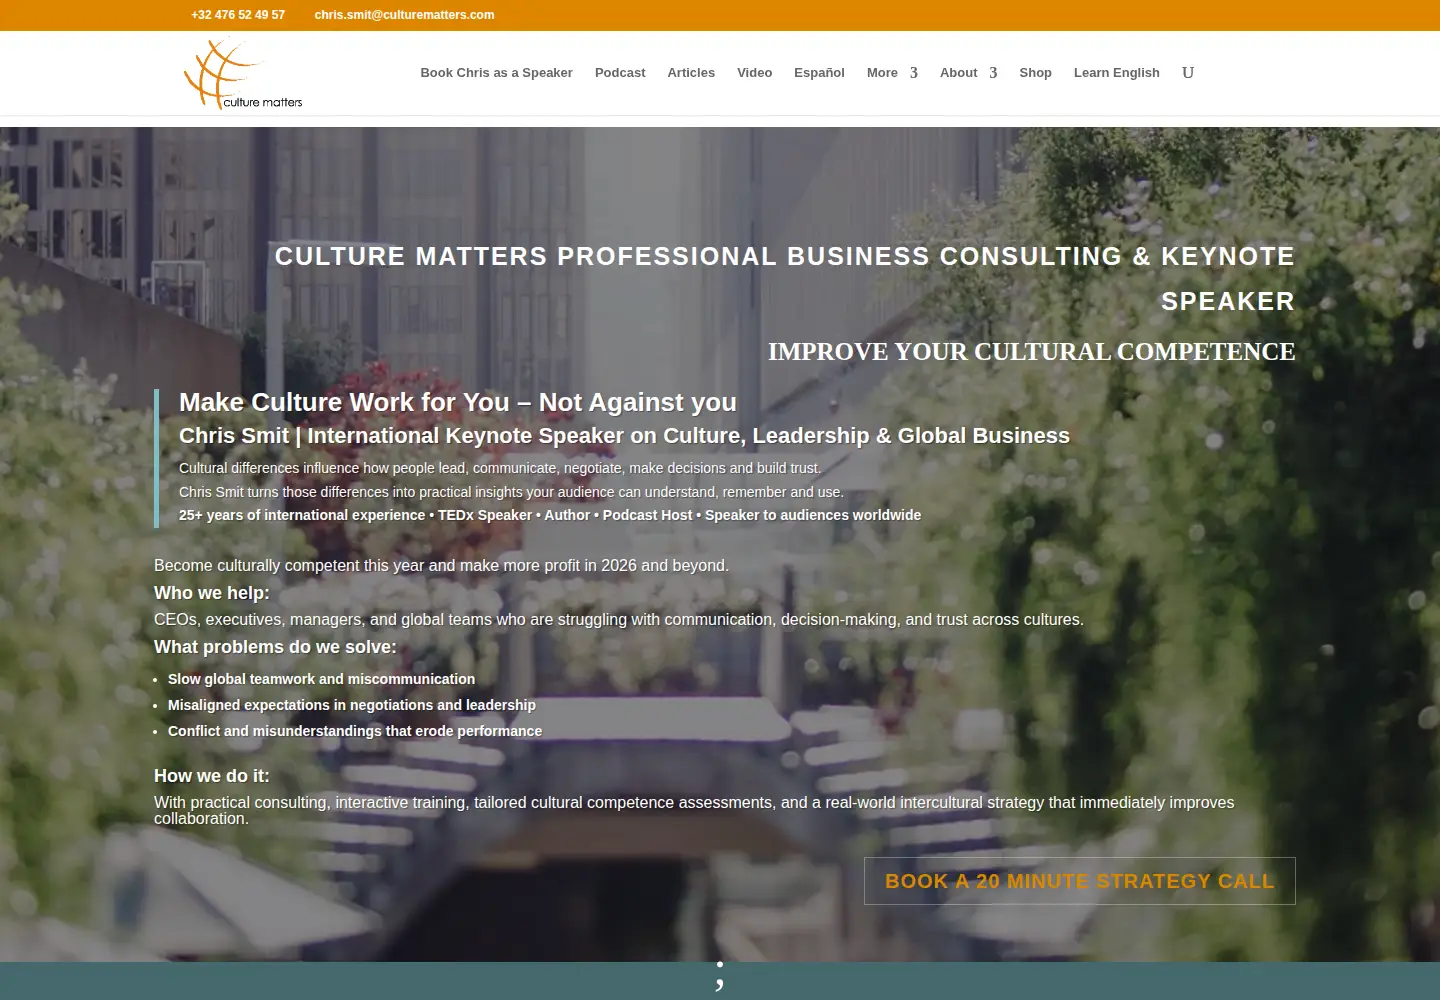Click the 'Improve Your Cultural Competence' heading
This screenshot has width=1440, height=1000.
coord(1031,352)
